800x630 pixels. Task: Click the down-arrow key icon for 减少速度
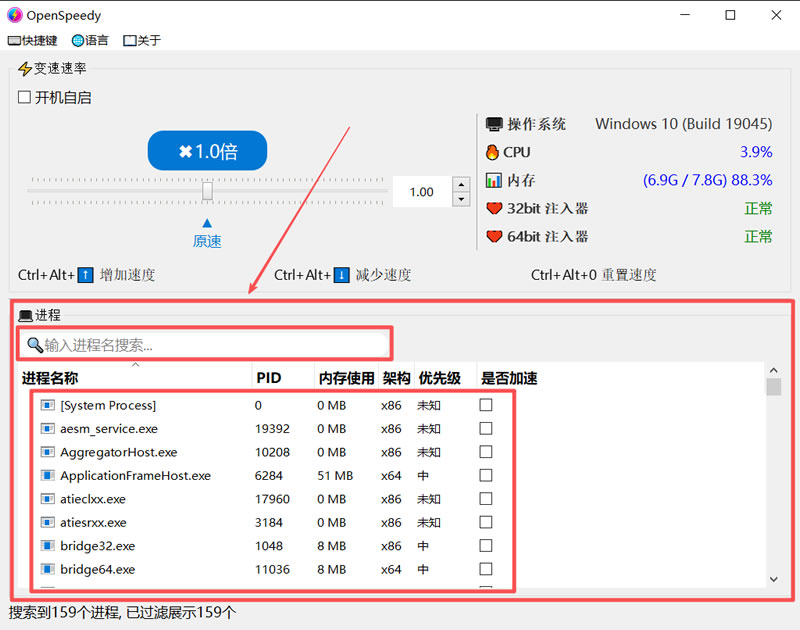[x=341, y=275]
